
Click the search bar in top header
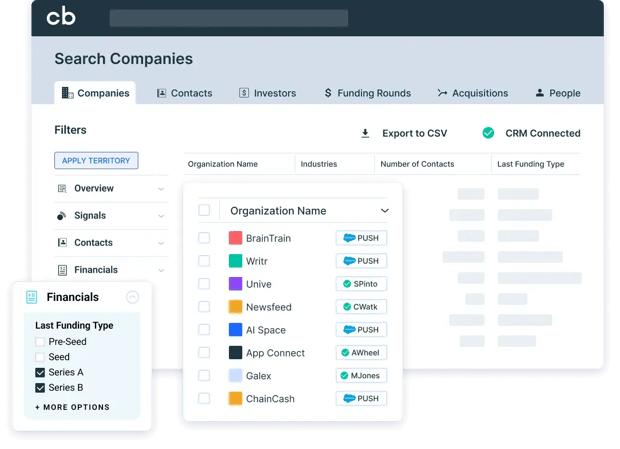pyautogui.click(x=228, y=18)
